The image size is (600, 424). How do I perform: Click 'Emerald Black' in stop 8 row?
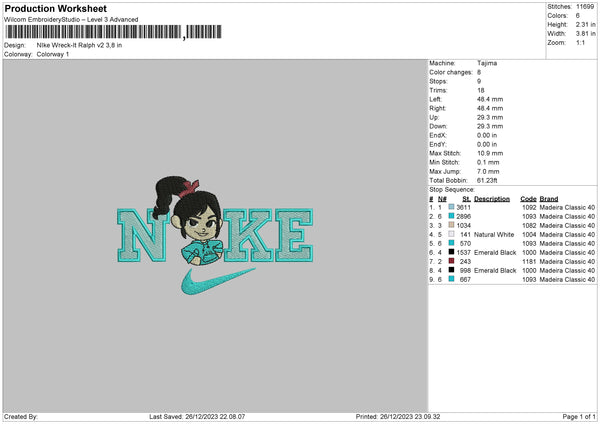click(495, 271)
